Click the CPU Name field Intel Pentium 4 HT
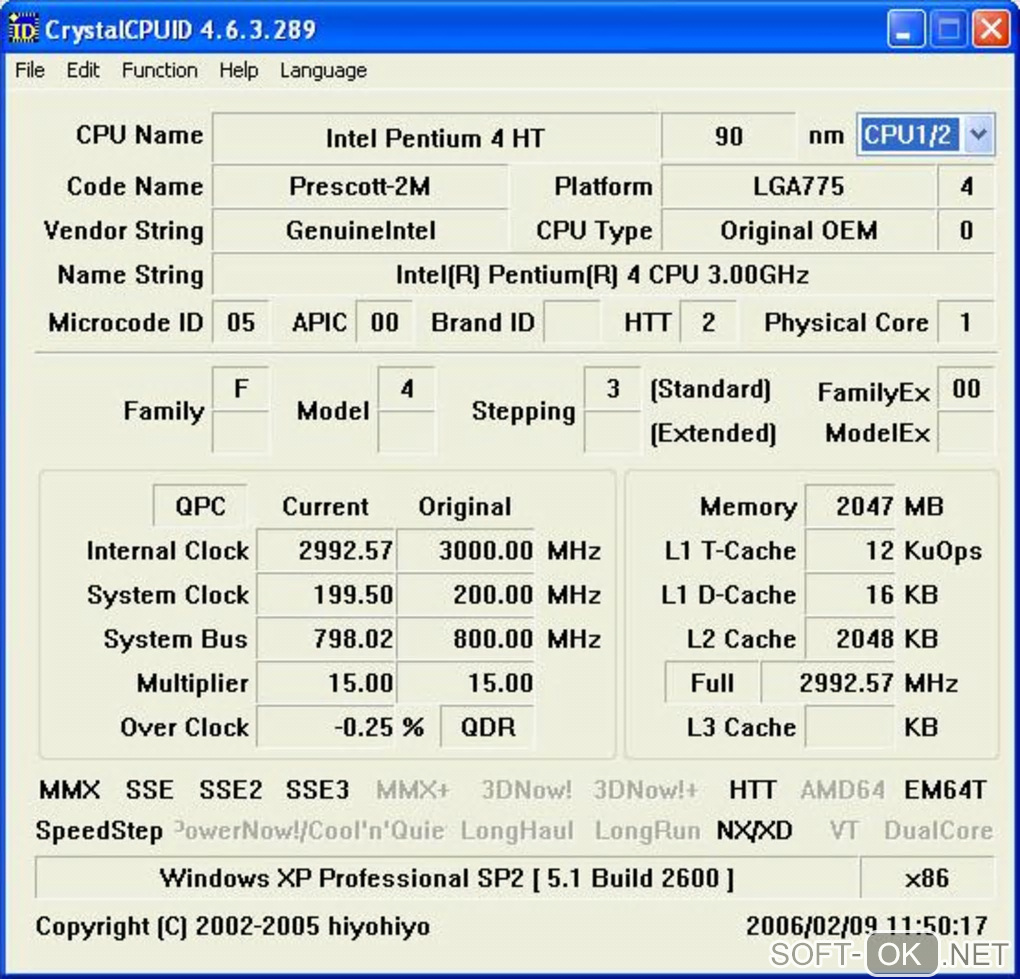 point(435,137)
